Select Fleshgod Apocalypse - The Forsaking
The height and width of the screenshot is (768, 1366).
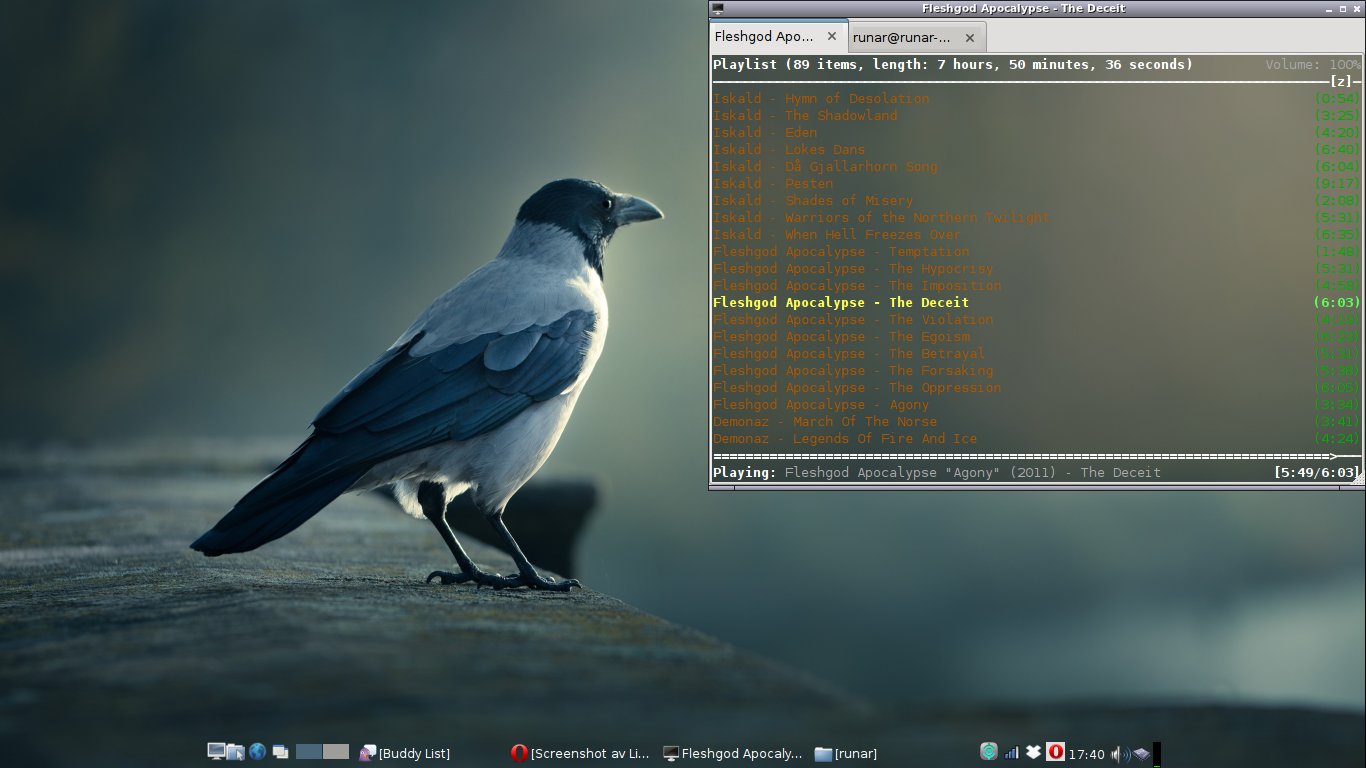pos(853,370)
